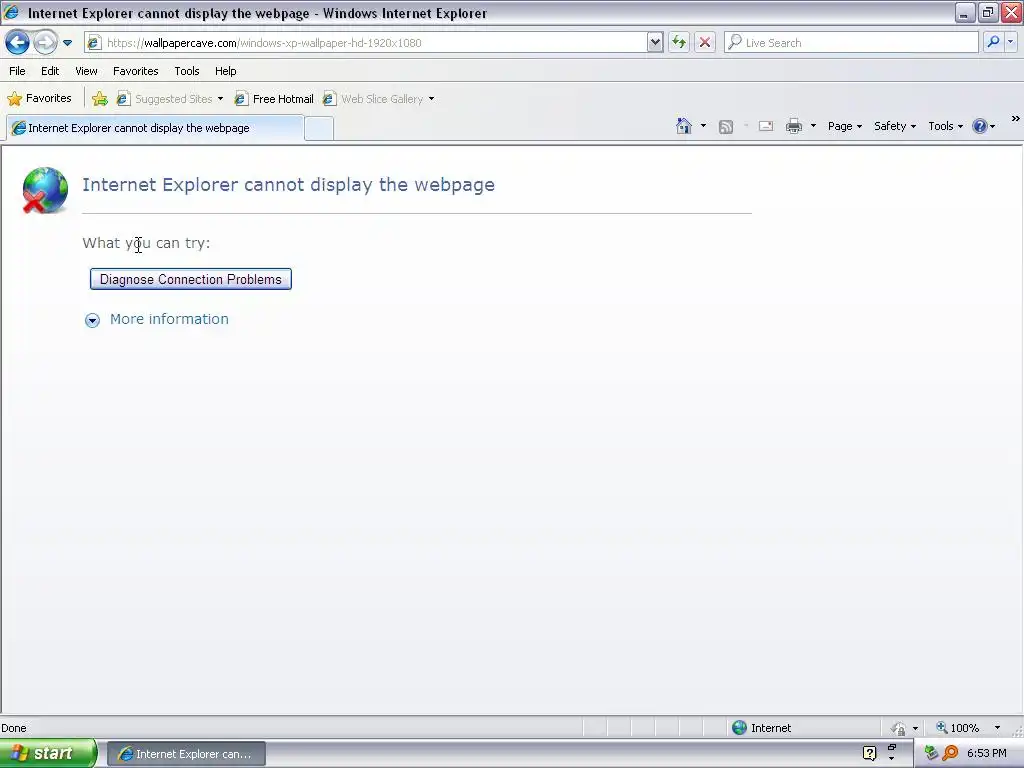Click the globe with red X error icon
The width and height of the screenshot is (1024, 768).
(x=44, y=190)
